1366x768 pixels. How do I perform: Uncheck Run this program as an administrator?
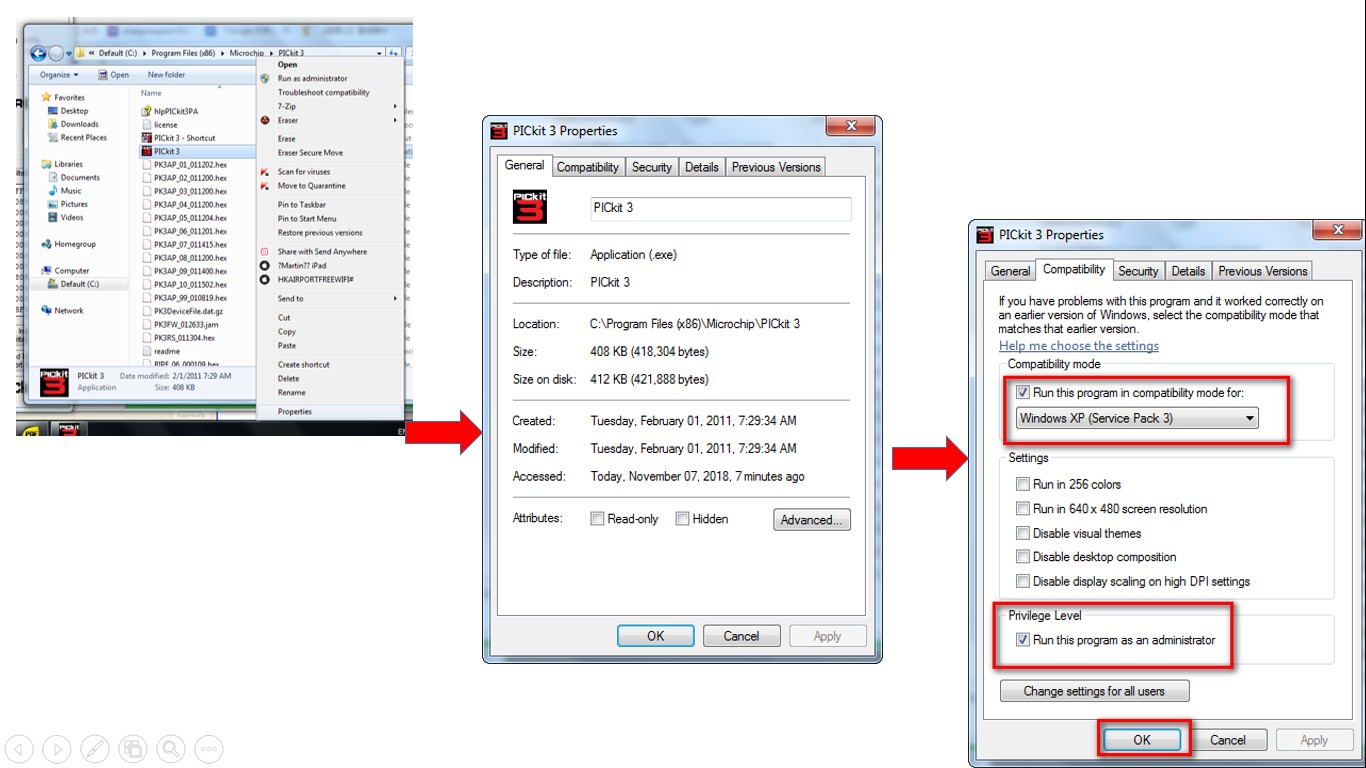[1022, 639]
